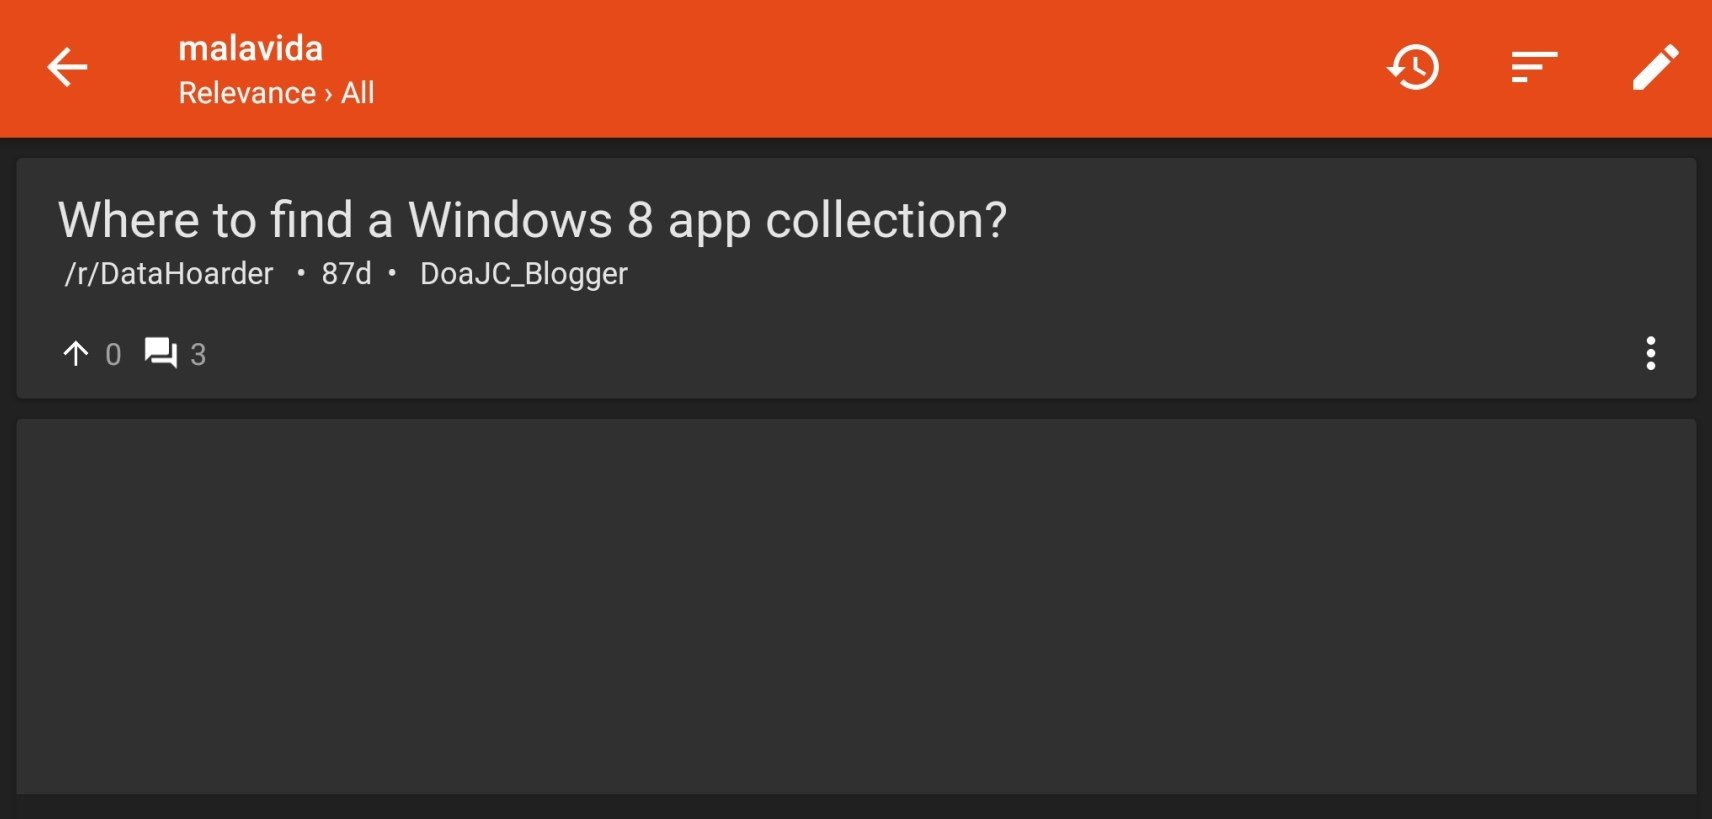Open the sort options icon

coord(1534,68)
